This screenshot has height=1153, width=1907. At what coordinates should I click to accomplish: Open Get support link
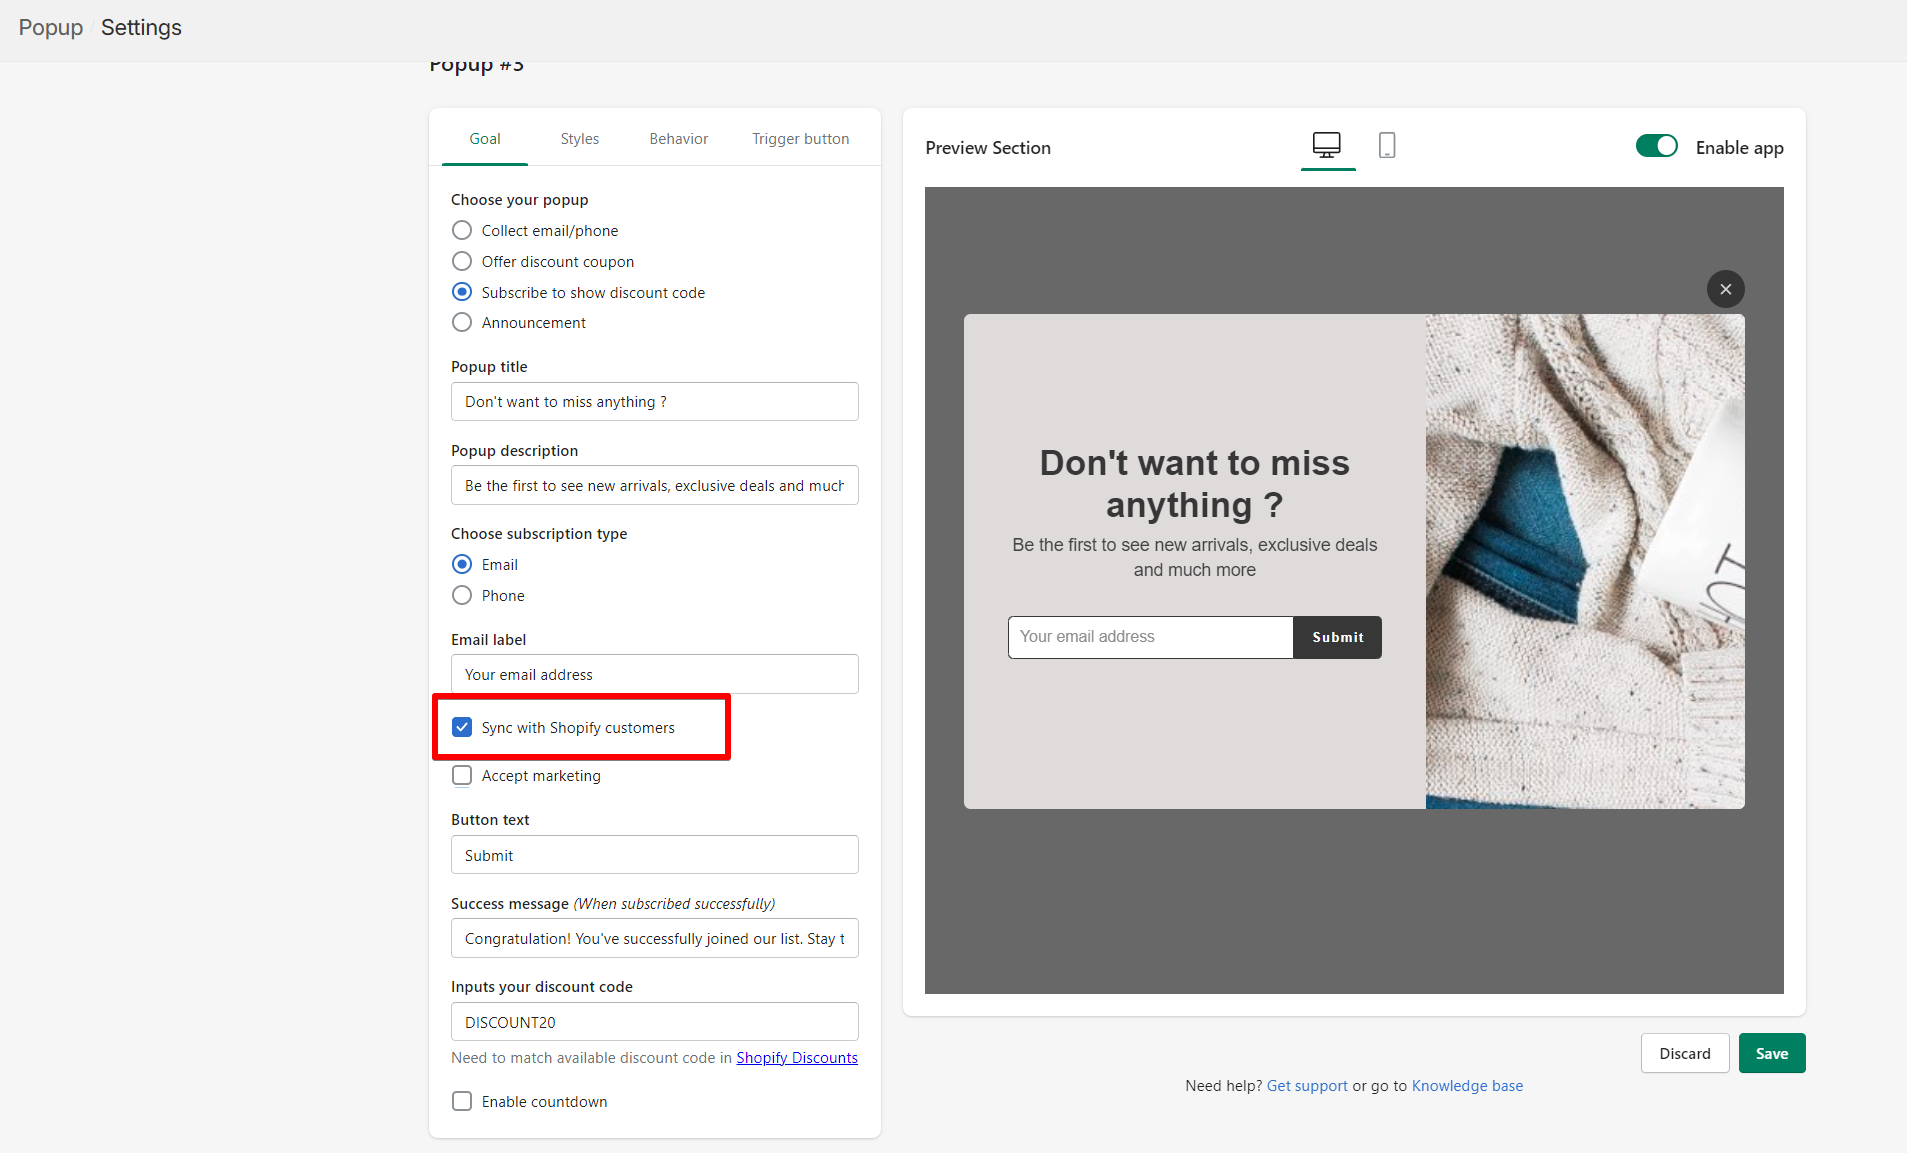click(1307, 1086)
